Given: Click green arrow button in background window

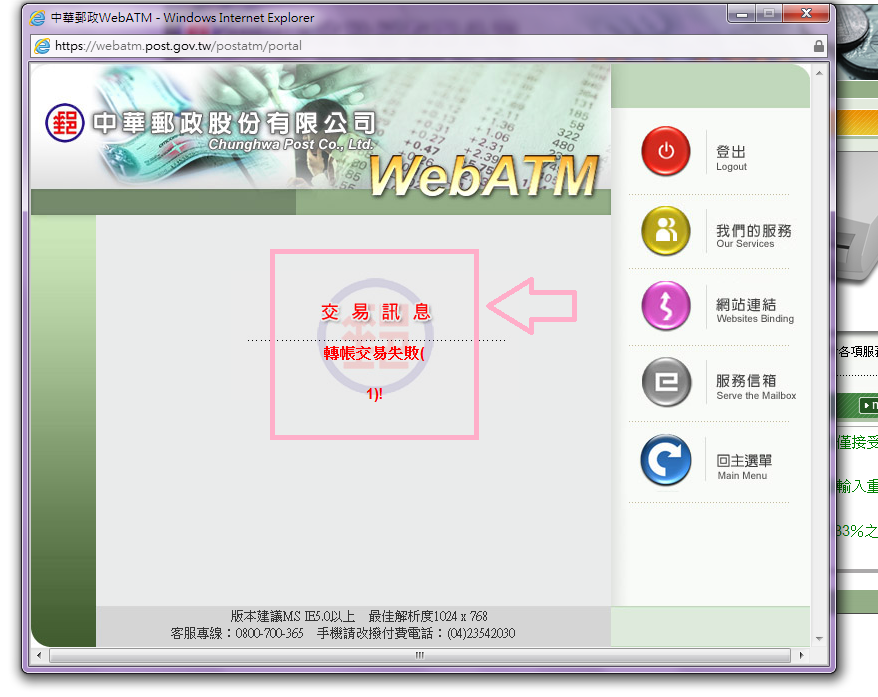Looking at the screenshot, I should click(868, 405).
